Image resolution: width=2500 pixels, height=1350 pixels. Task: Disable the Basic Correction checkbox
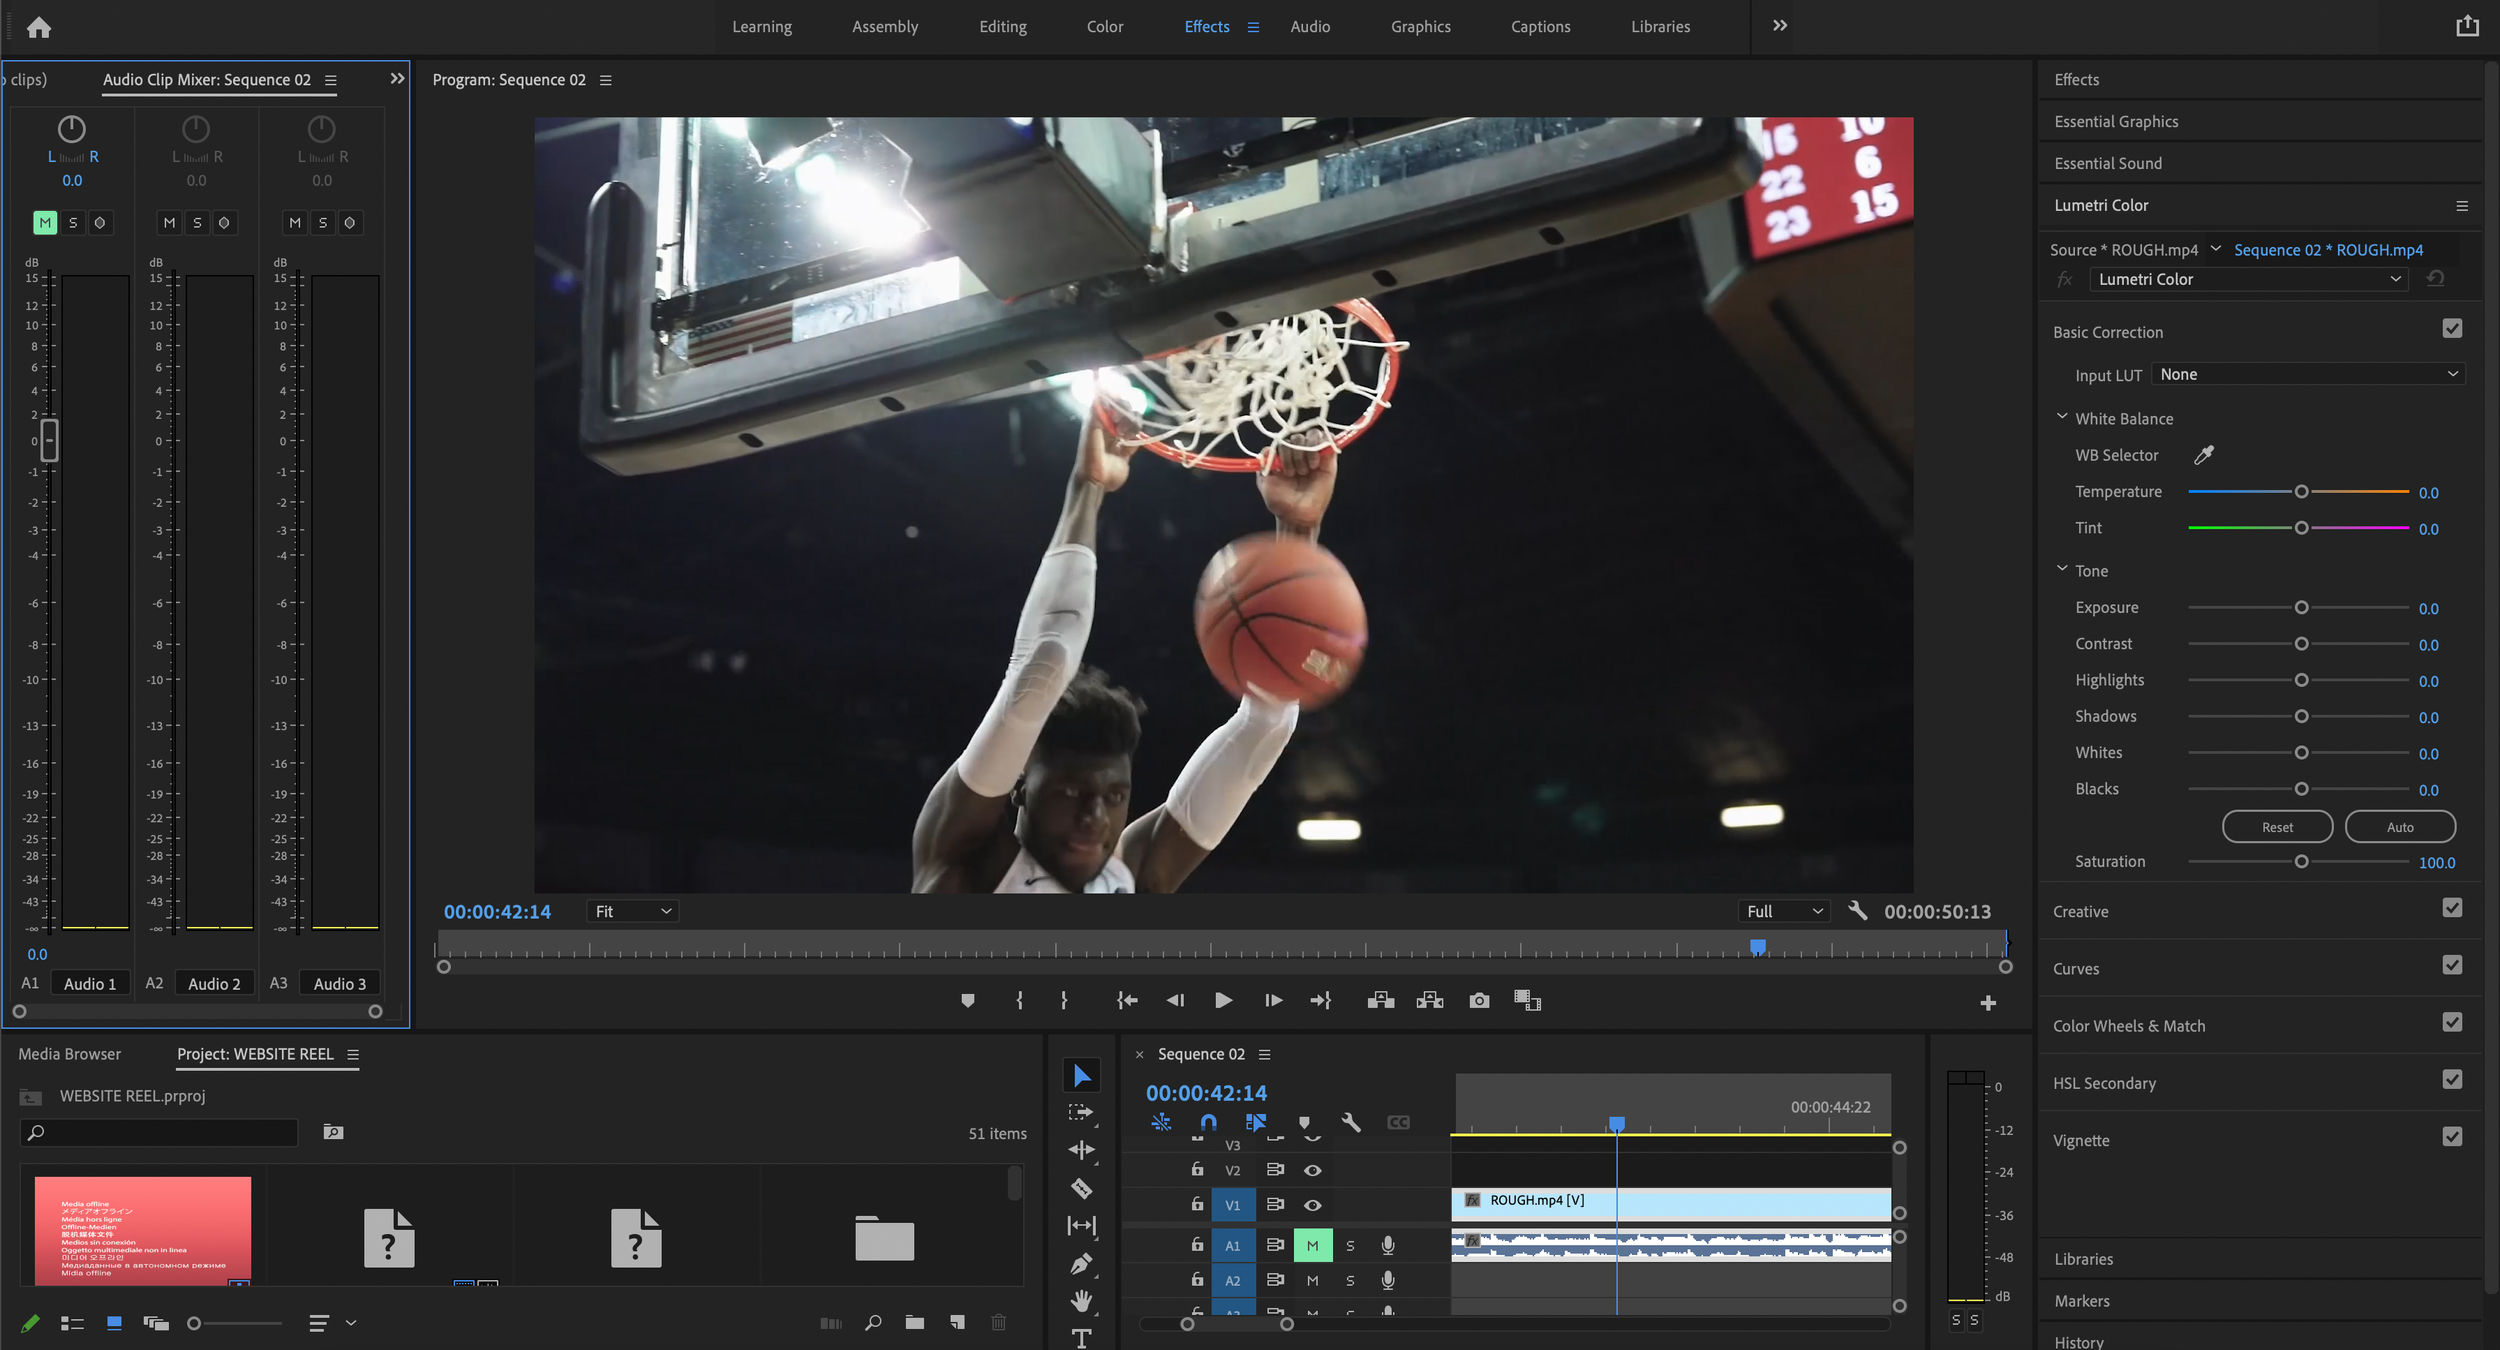point(2452,329)
